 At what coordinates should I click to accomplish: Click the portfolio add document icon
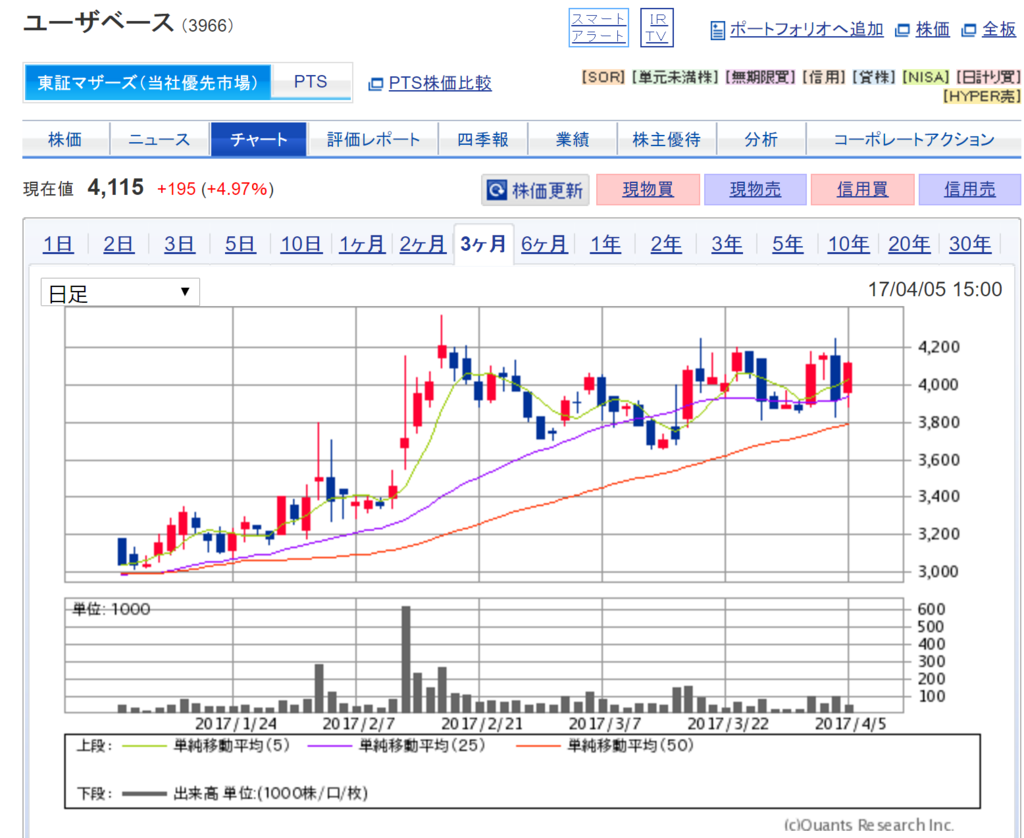[717, 30]
